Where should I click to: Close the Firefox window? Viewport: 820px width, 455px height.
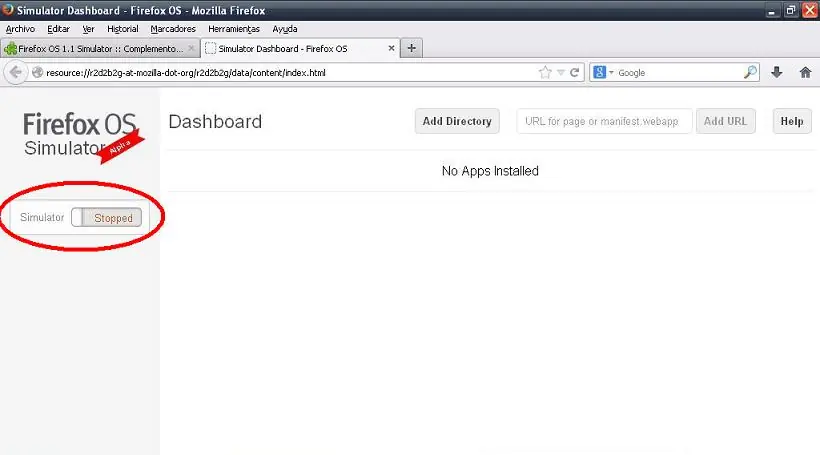pyautogui.click(x=810, y=10)
